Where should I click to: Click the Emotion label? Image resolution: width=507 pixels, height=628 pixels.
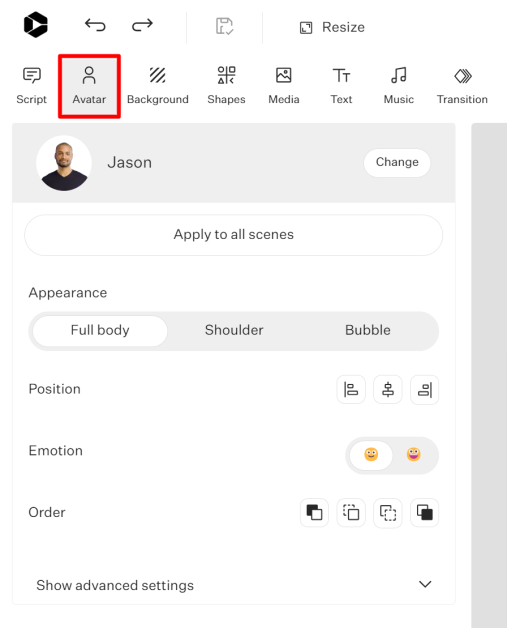pyautogui.click(x=55, y=451)
